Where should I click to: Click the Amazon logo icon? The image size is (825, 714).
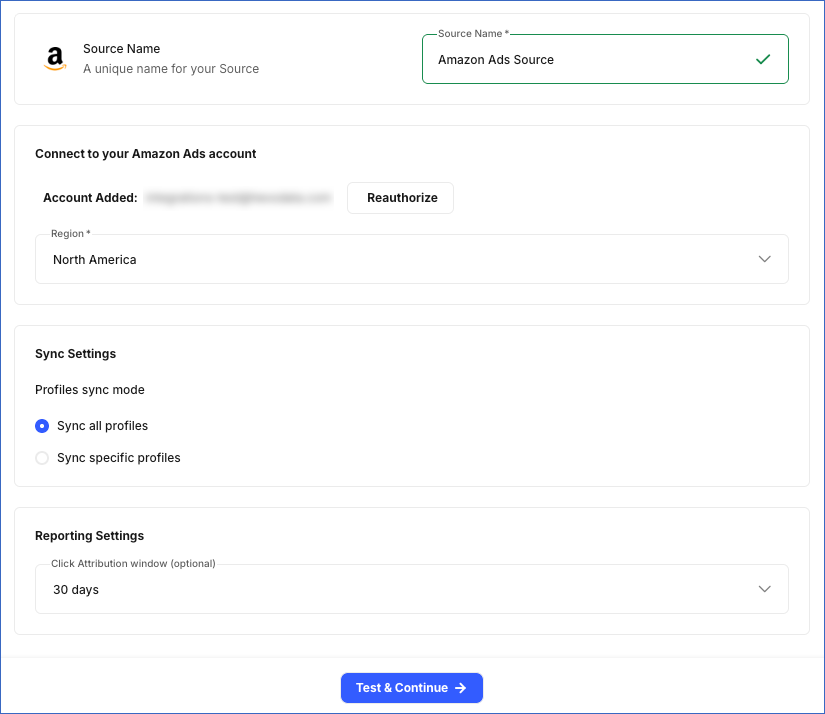pyautogui.click(x=55, y=58)
